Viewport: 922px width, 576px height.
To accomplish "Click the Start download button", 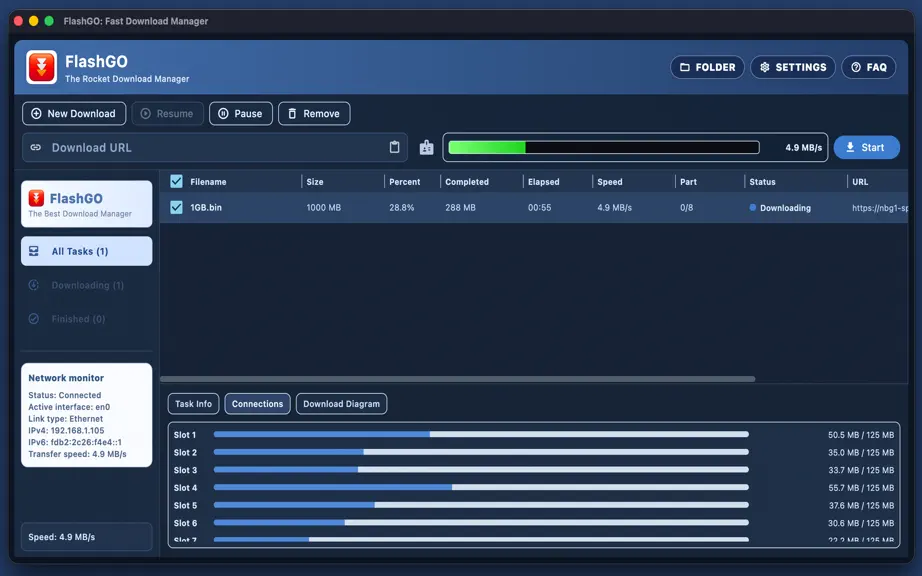I will (x=867, y=148).
